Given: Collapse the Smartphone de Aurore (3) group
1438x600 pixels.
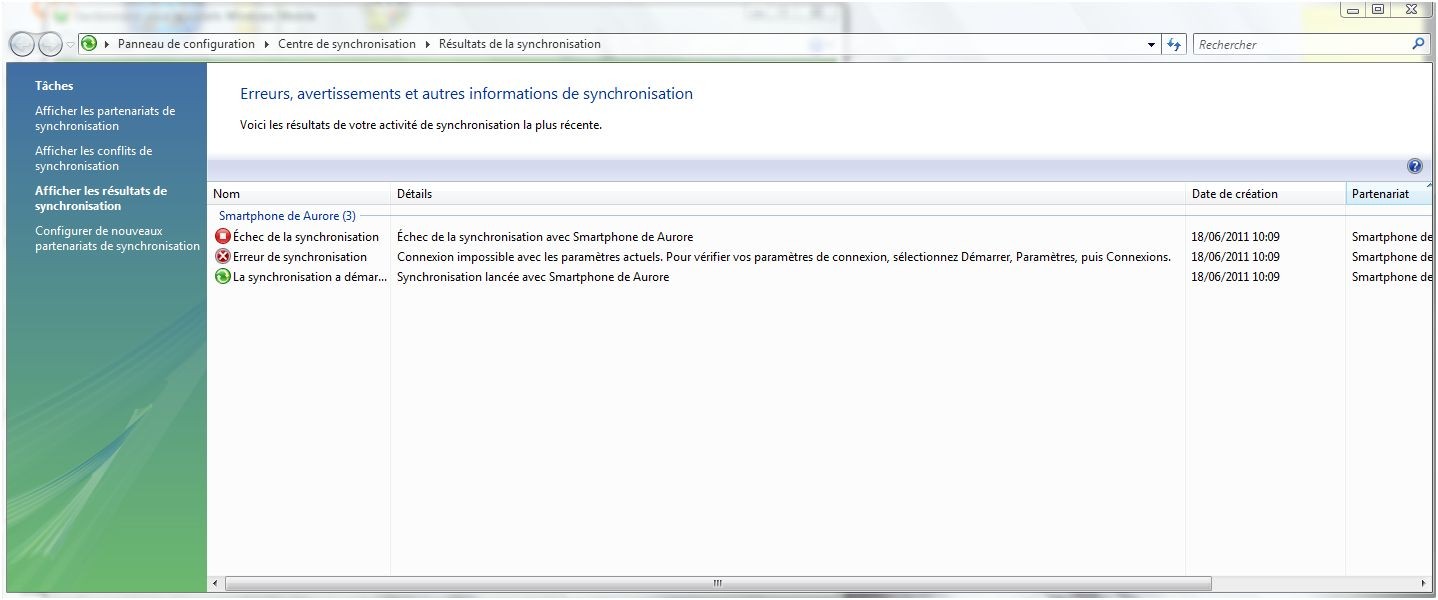Looking at the screenshot, I should [x=287, y=216].
